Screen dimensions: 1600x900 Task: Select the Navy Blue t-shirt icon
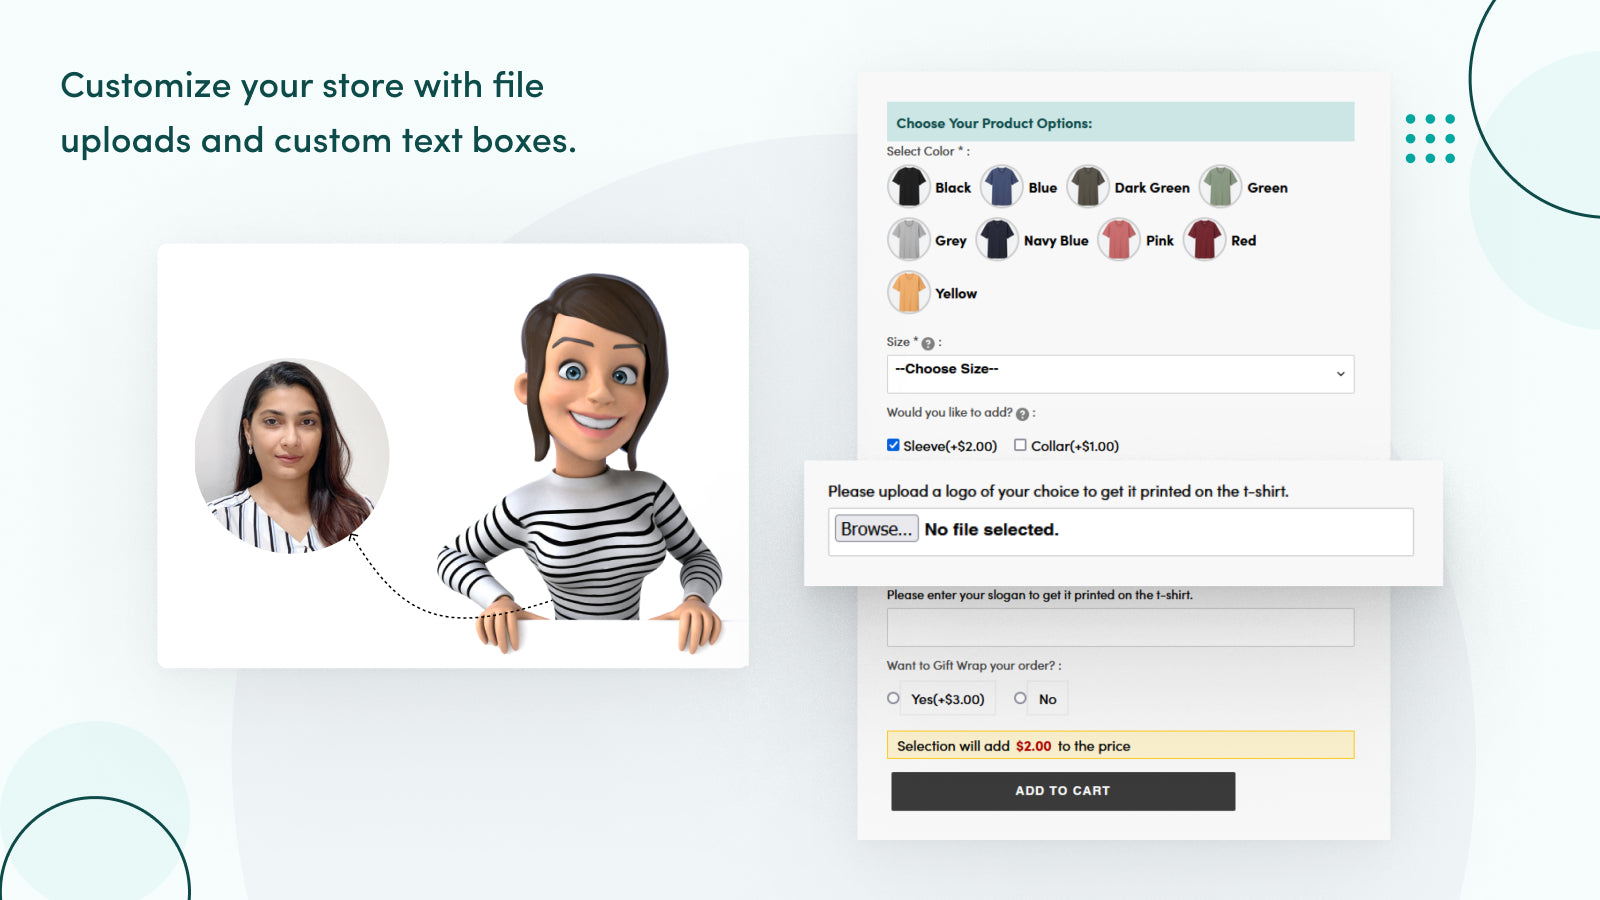coord(997,240)
